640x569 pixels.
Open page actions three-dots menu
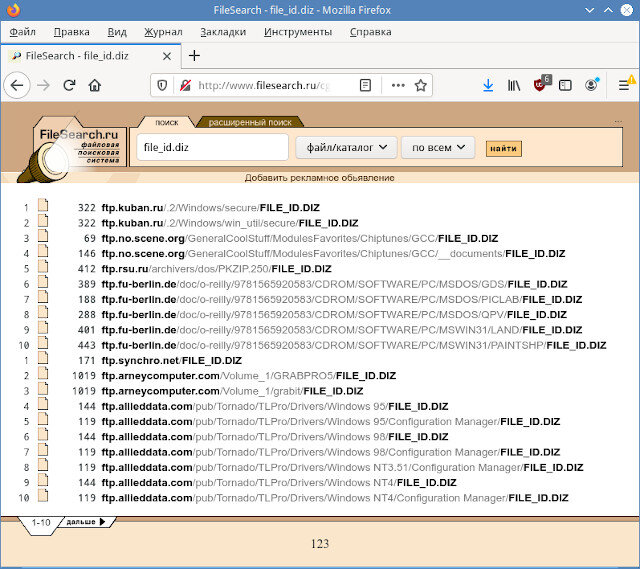[398, 85]
